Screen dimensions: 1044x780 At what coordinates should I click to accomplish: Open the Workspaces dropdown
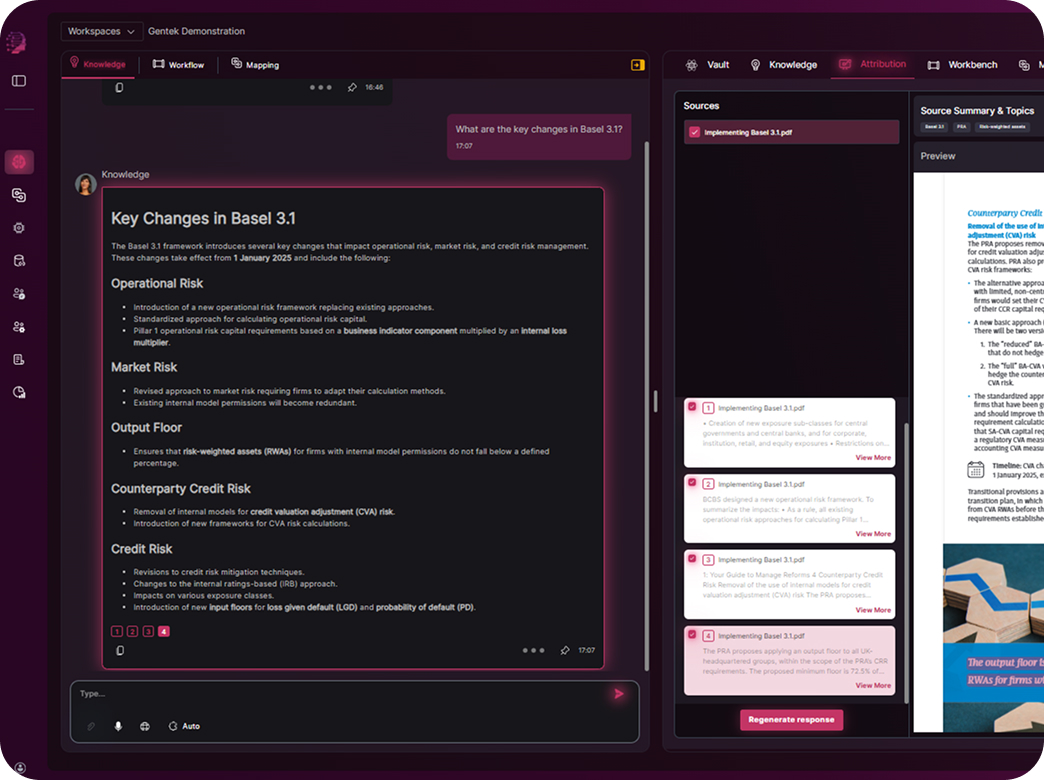click(101, 31)
